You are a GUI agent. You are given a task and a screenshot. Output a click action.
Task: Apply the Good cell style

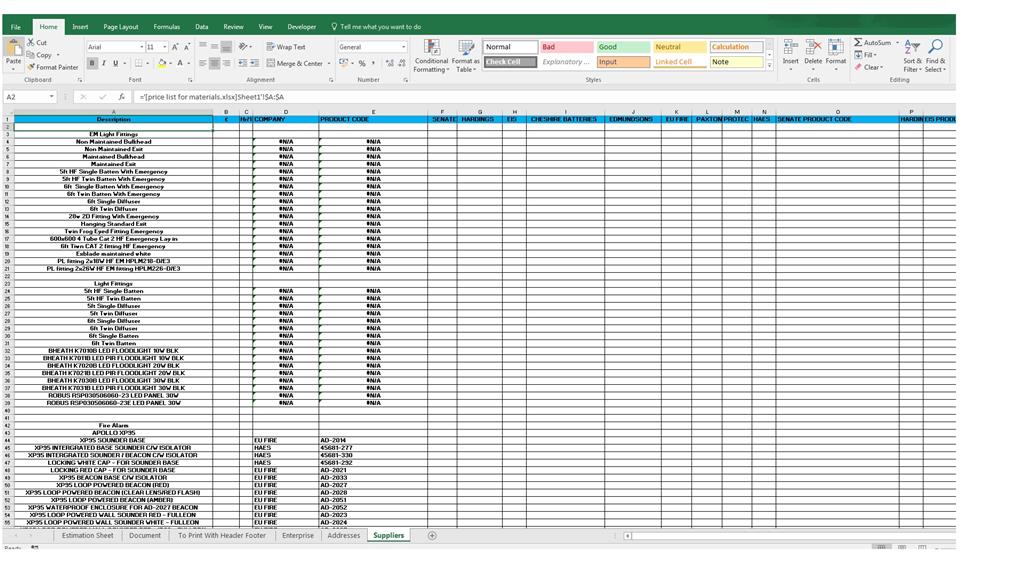point(623,47)
